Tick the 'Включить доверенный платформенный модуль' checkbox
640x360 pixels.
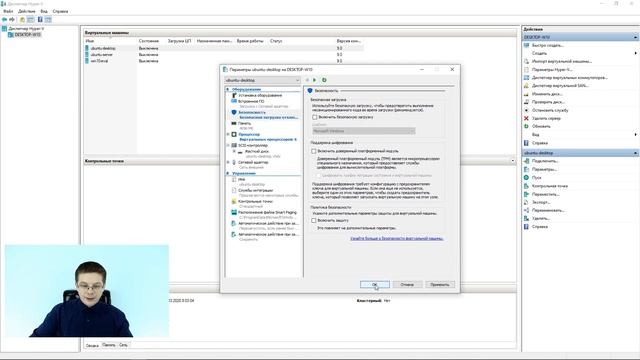[x=314, y=151]
